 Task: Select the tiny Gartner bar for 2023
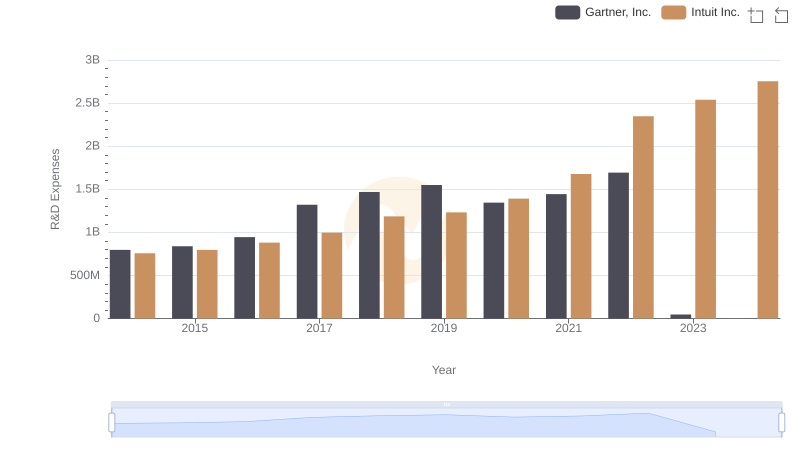point(681,316)
